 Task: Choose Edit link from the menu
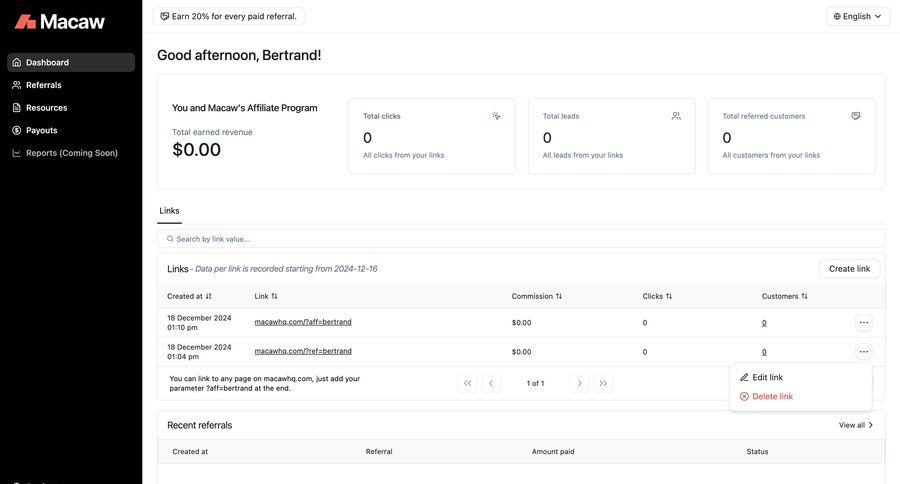801,377
